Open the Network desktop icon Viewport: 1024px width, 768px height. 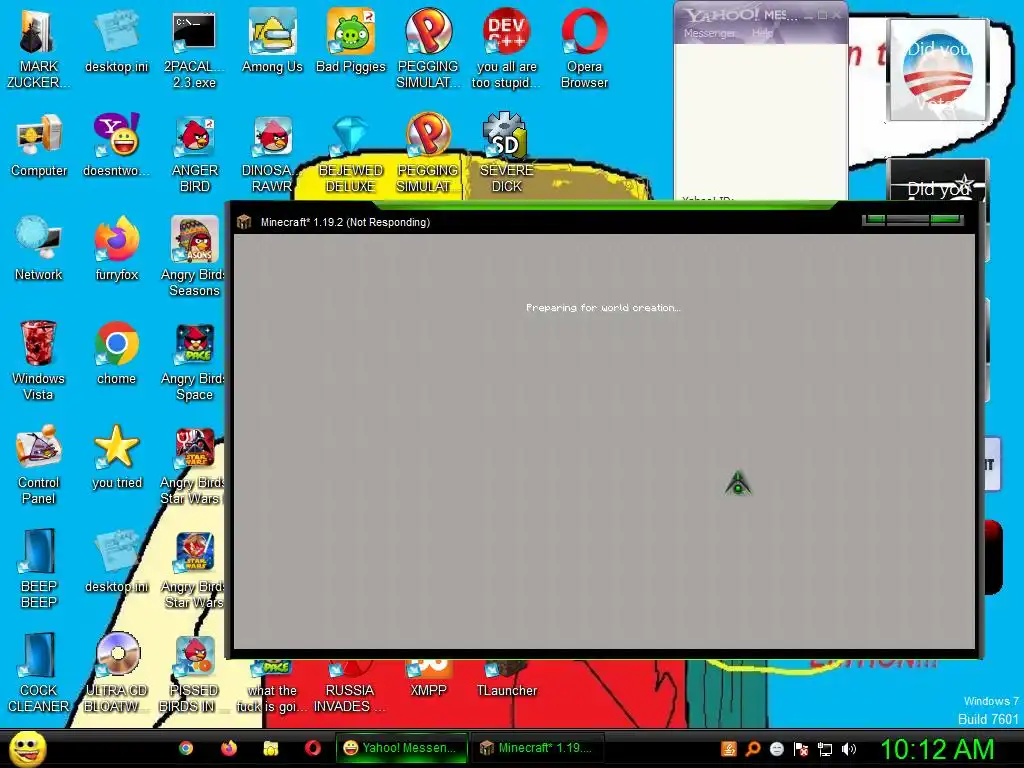[39, 249]
